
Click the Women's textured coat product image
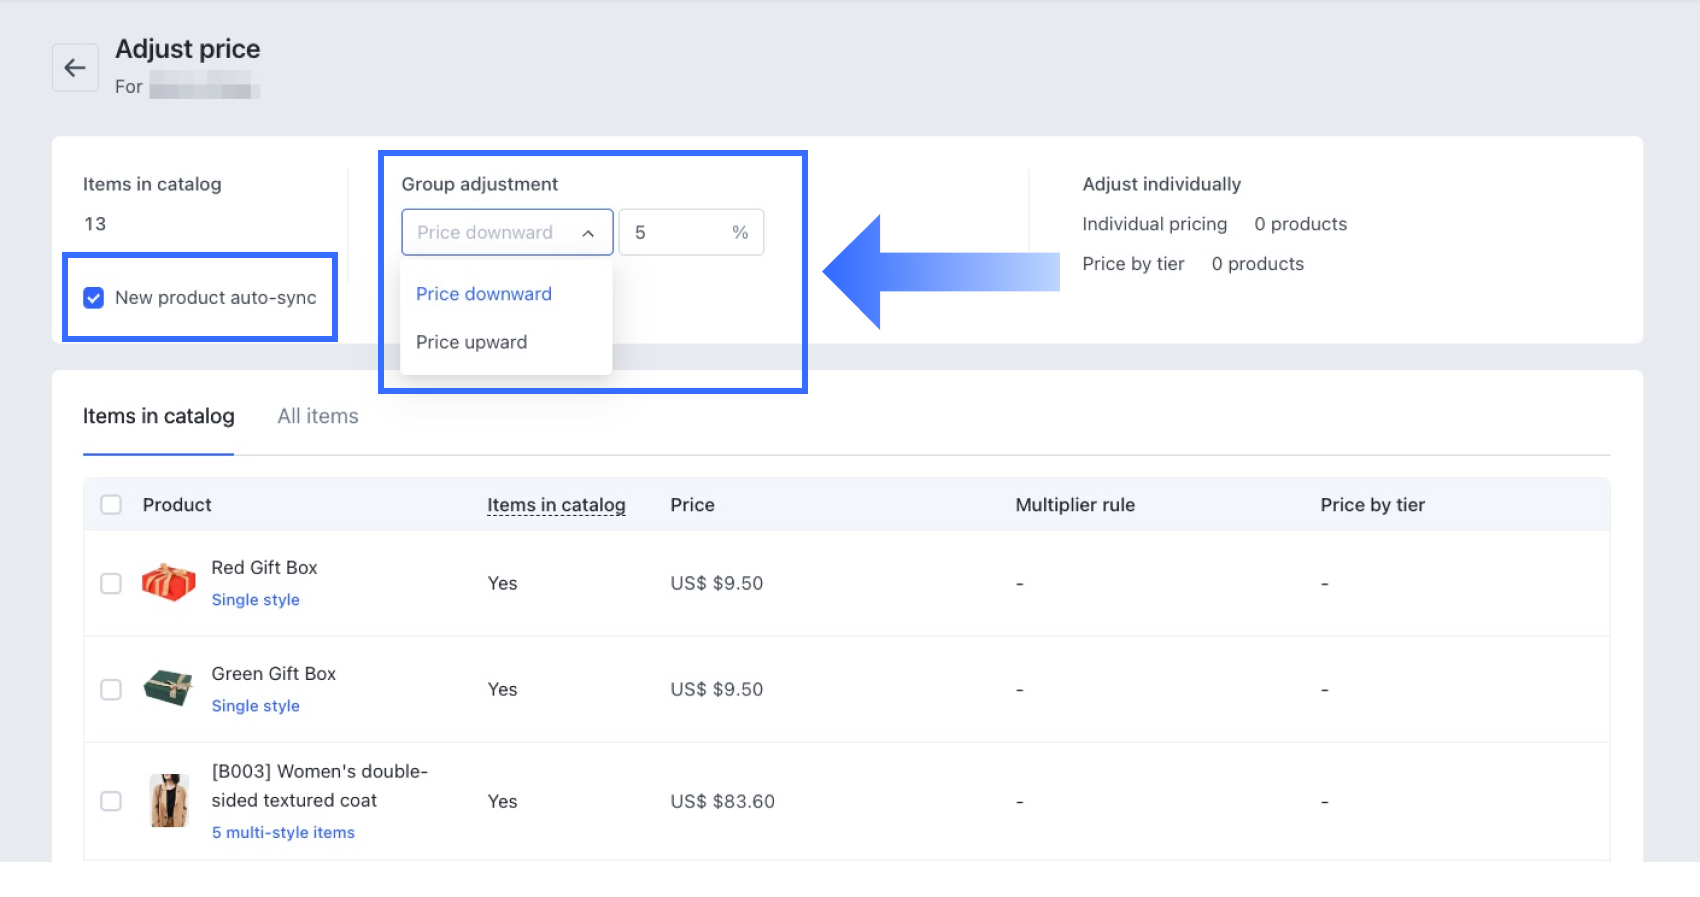169,801
